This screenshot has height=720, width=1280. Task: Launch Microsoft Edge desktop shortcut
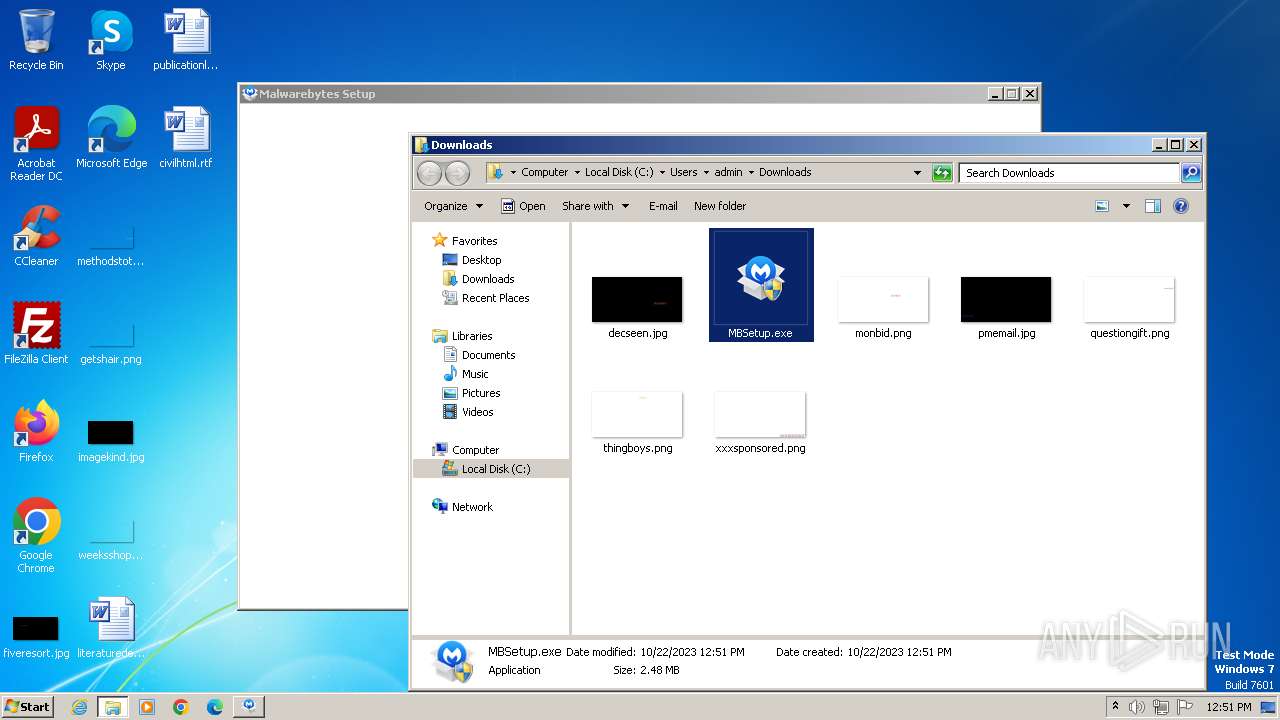(x=111, y=138)
